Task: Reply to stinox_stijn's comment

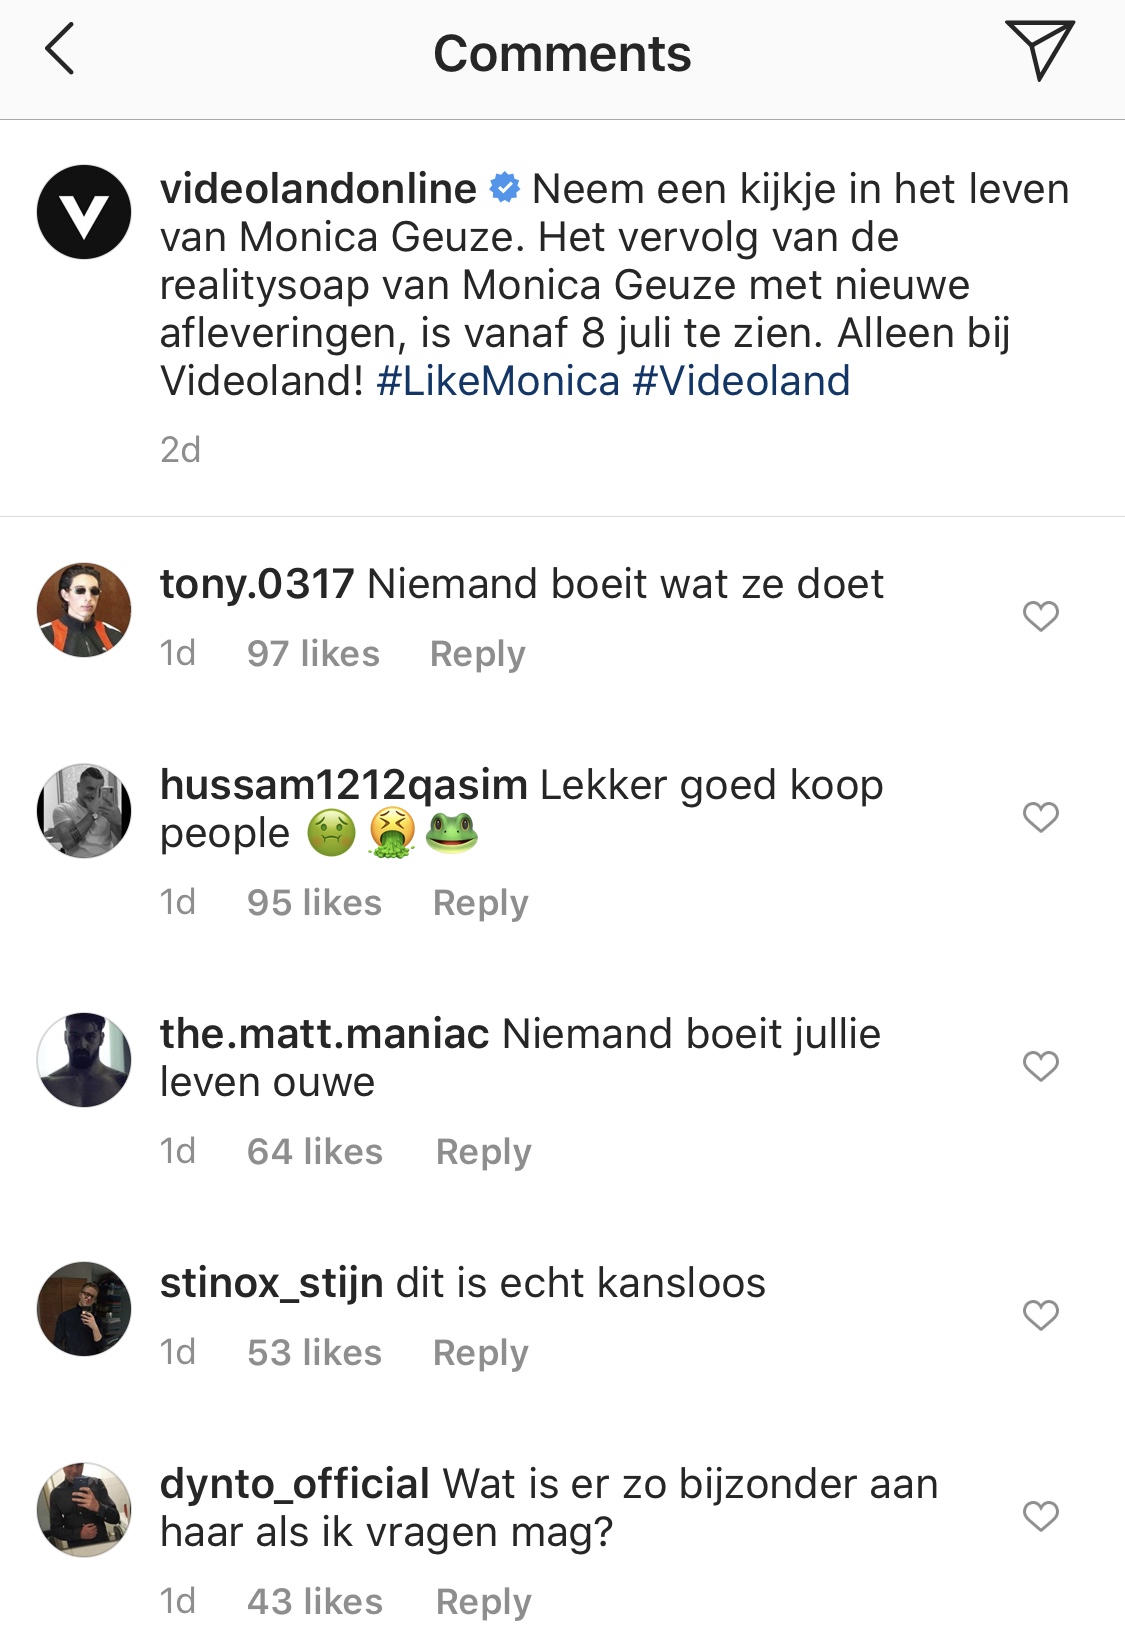Action: click(480, 1353)
